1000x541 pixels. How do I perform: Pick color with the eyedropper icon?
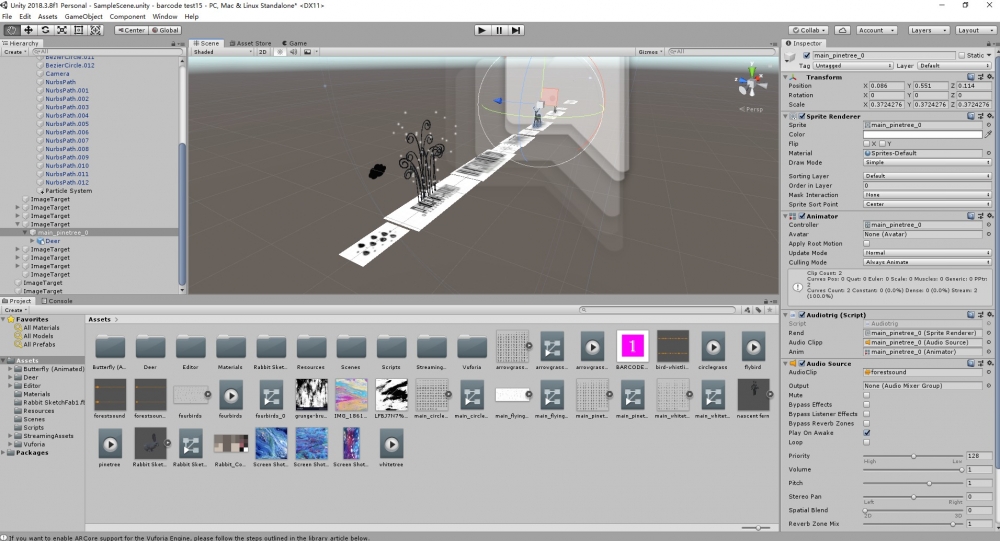click(989, 135)
